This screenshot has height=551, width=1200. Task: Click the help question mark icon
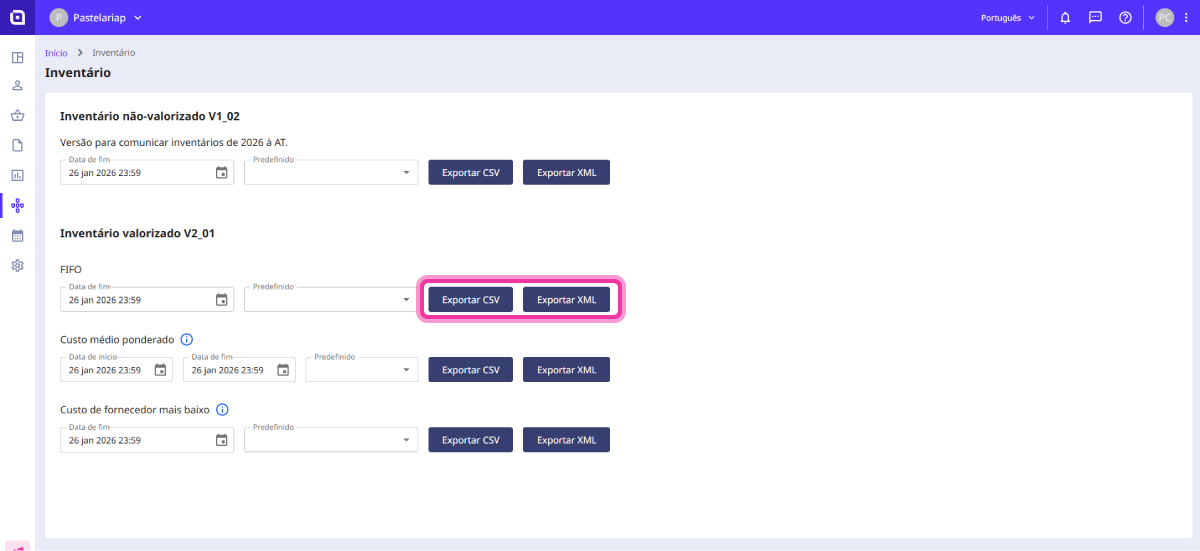pyautogui.click(x=1125, y=18)
